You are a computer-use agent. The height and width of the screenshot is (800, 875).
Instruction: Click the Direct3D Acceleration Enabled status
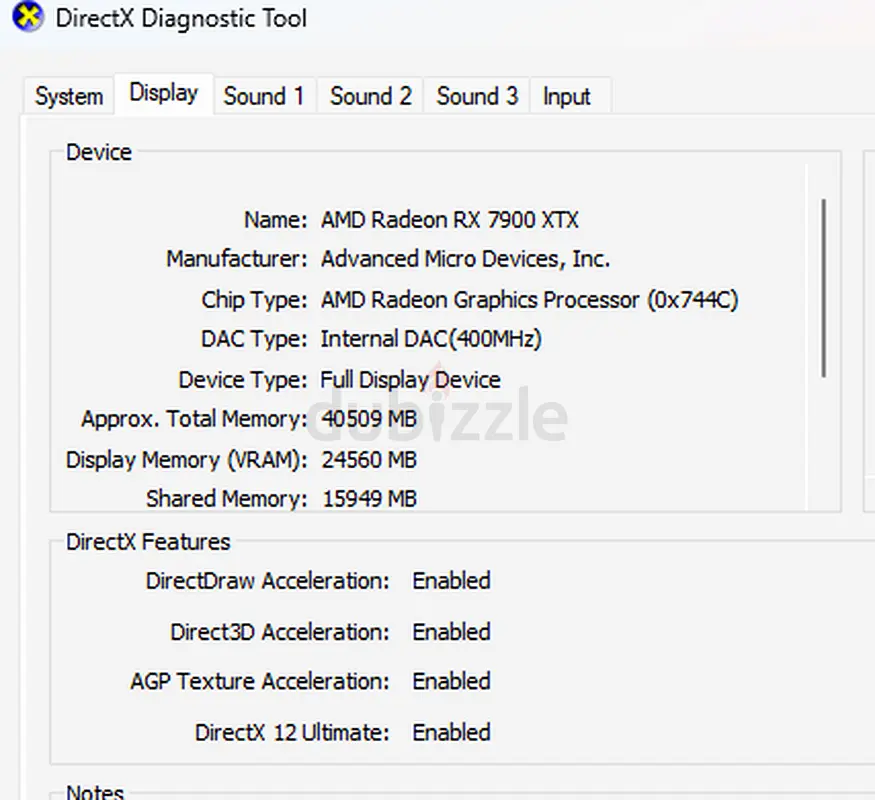coord(451,632)
